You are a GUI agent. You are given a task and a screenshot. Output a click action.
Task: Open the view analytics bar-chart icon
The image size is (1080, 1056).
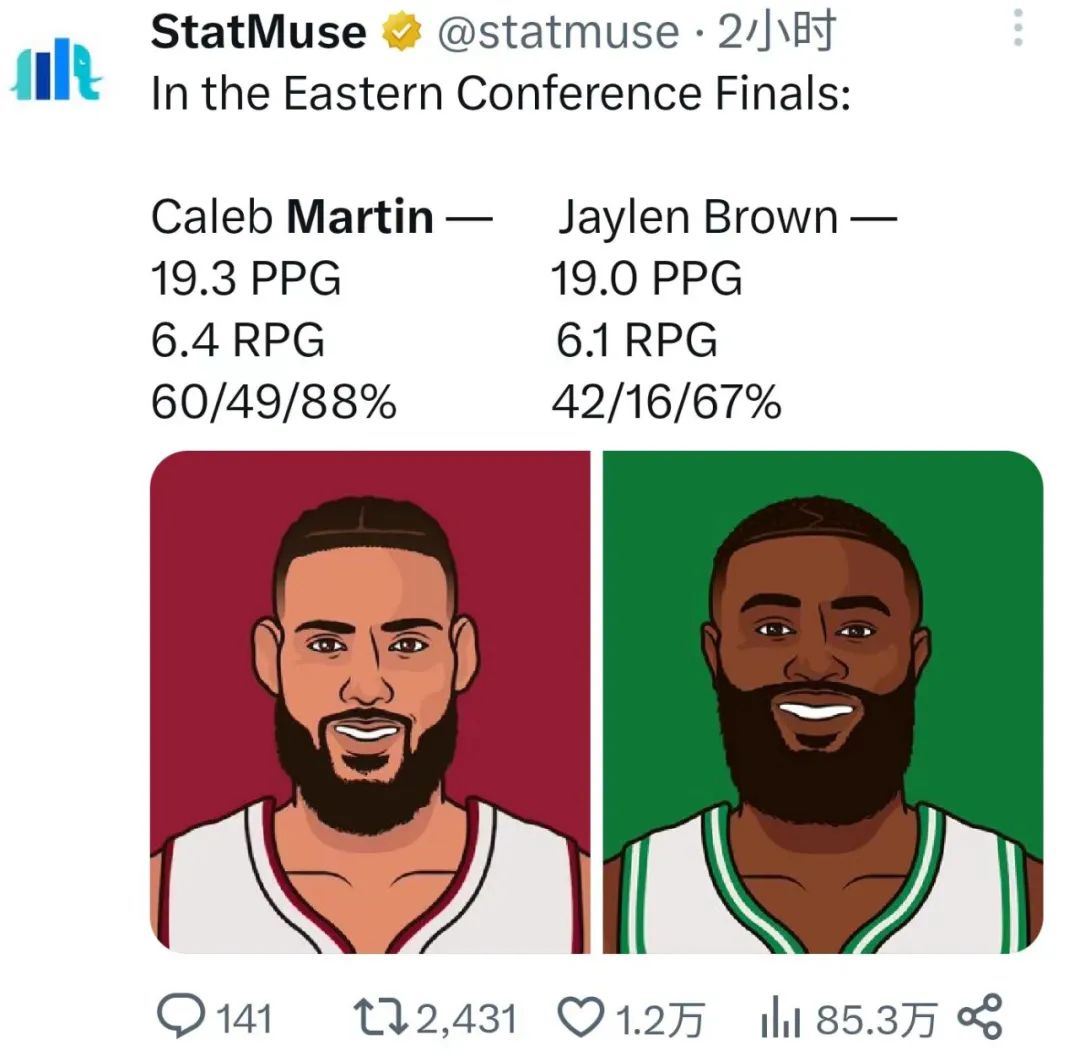point(781,1018)
